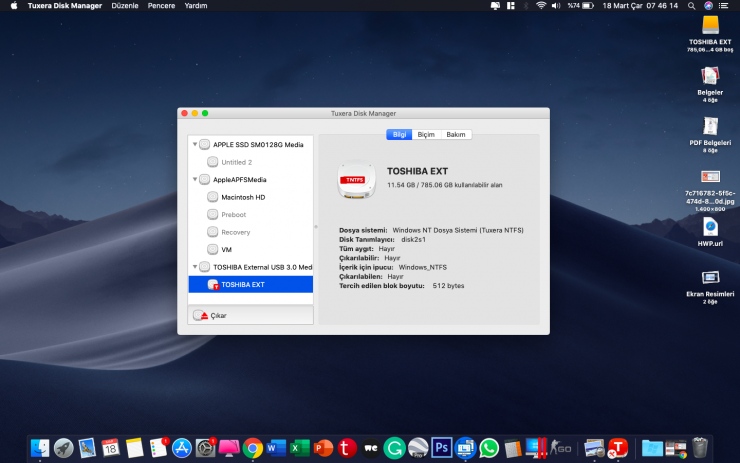Click the Wi-Fi status icon

pos(541,6)
